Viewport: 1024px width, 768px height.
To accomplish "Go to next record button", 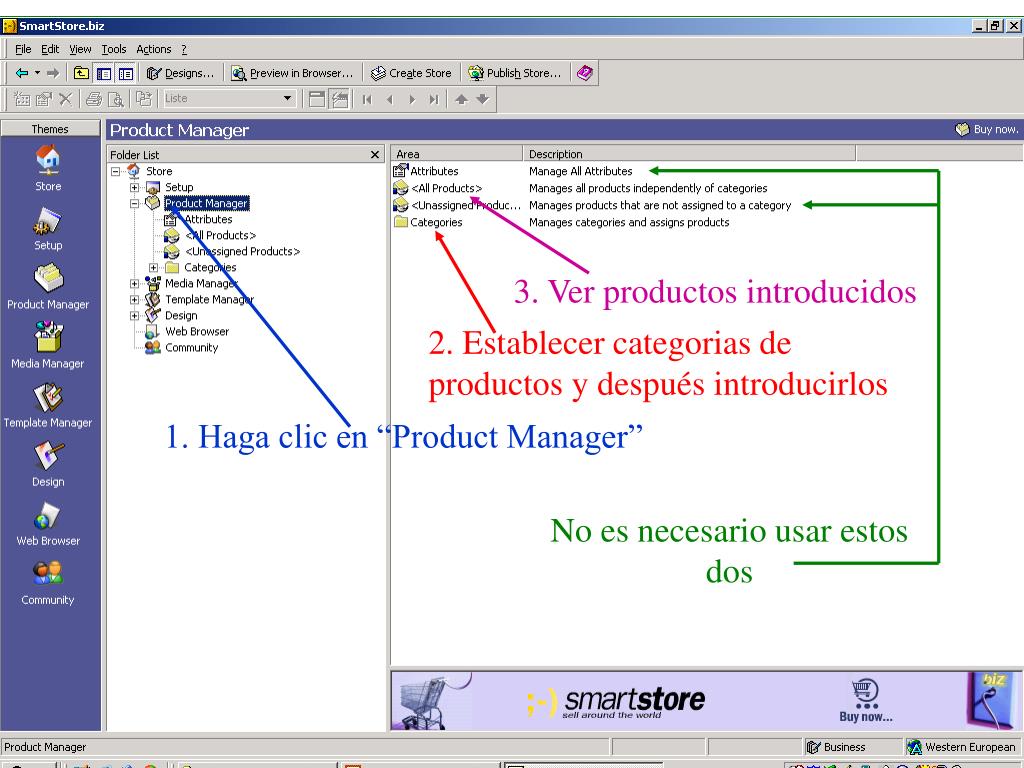I will pos(412,99).
